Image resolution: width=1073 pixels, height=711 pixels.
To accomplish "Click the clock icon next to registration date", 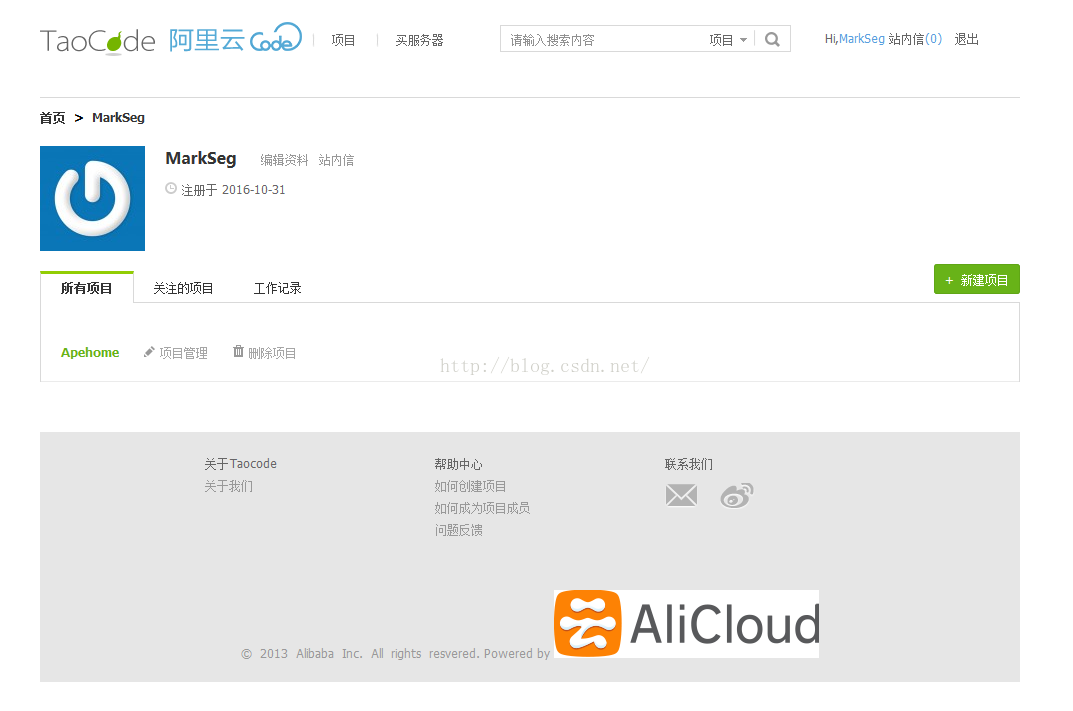I will tap(171, 188).
